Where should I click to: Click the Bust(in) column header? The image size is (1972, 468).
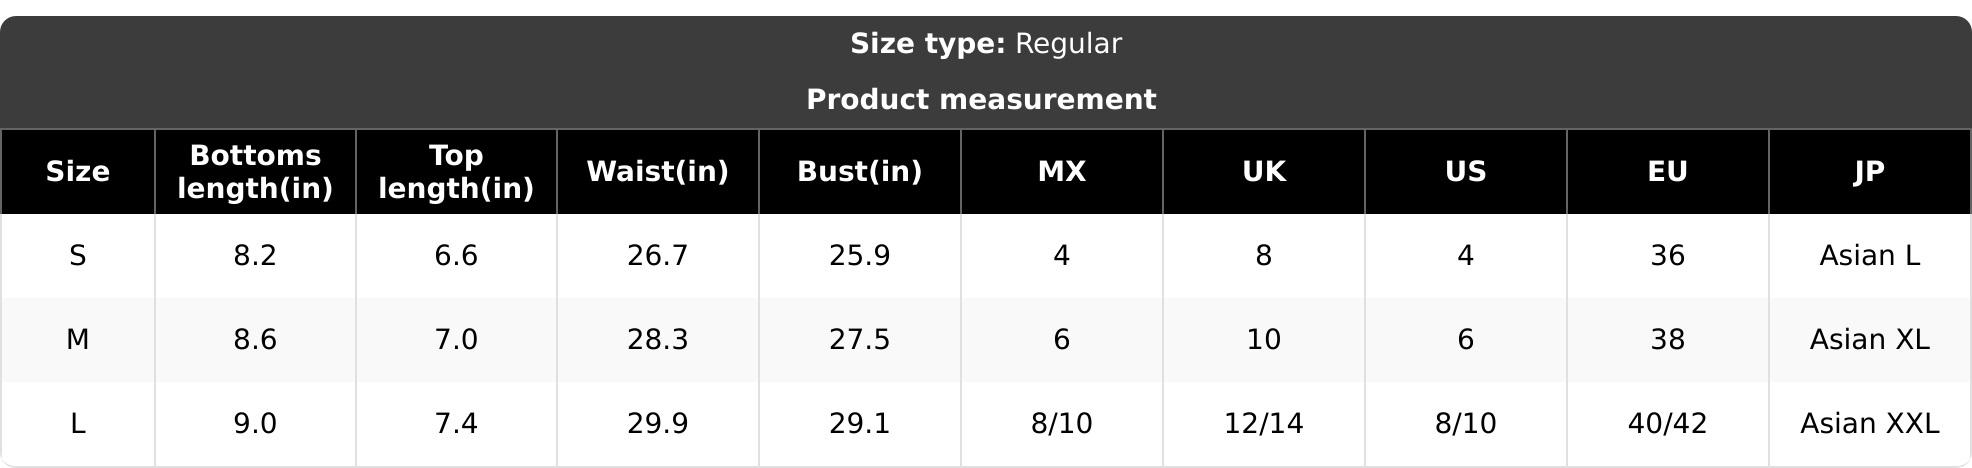(860, 172)
